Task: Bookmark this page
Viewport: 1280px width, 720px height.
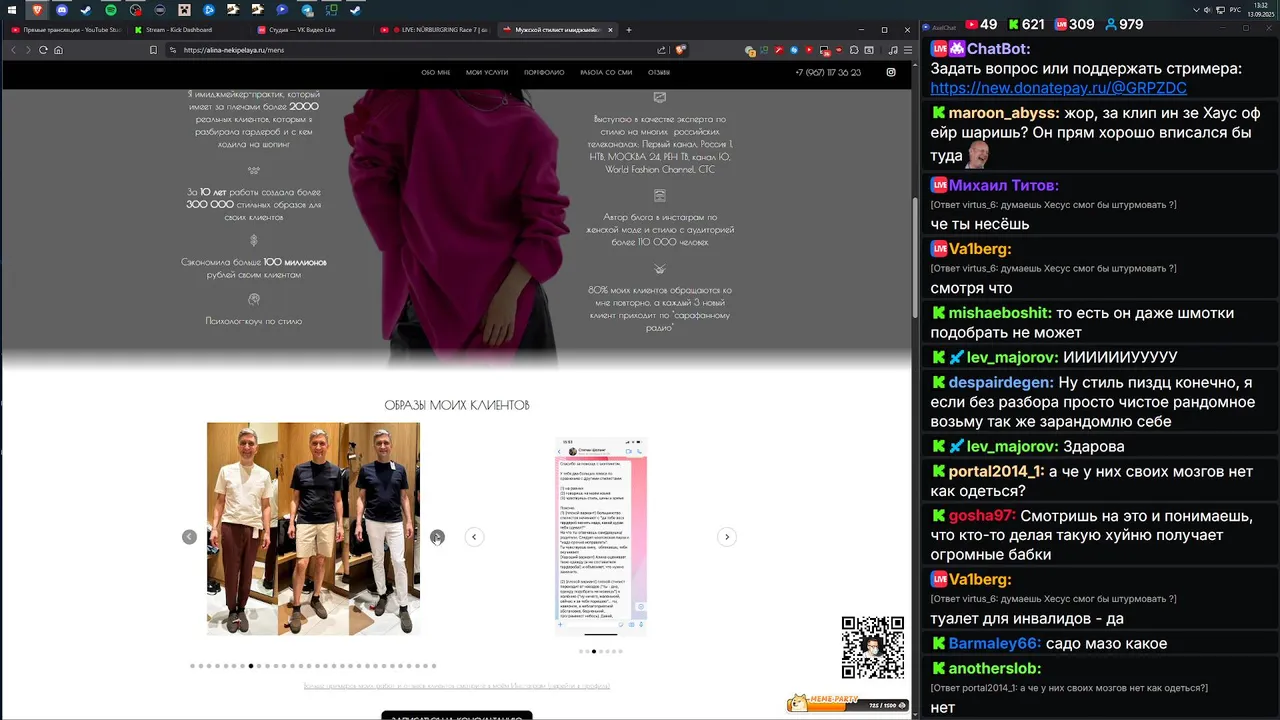Action: [153, 50]
